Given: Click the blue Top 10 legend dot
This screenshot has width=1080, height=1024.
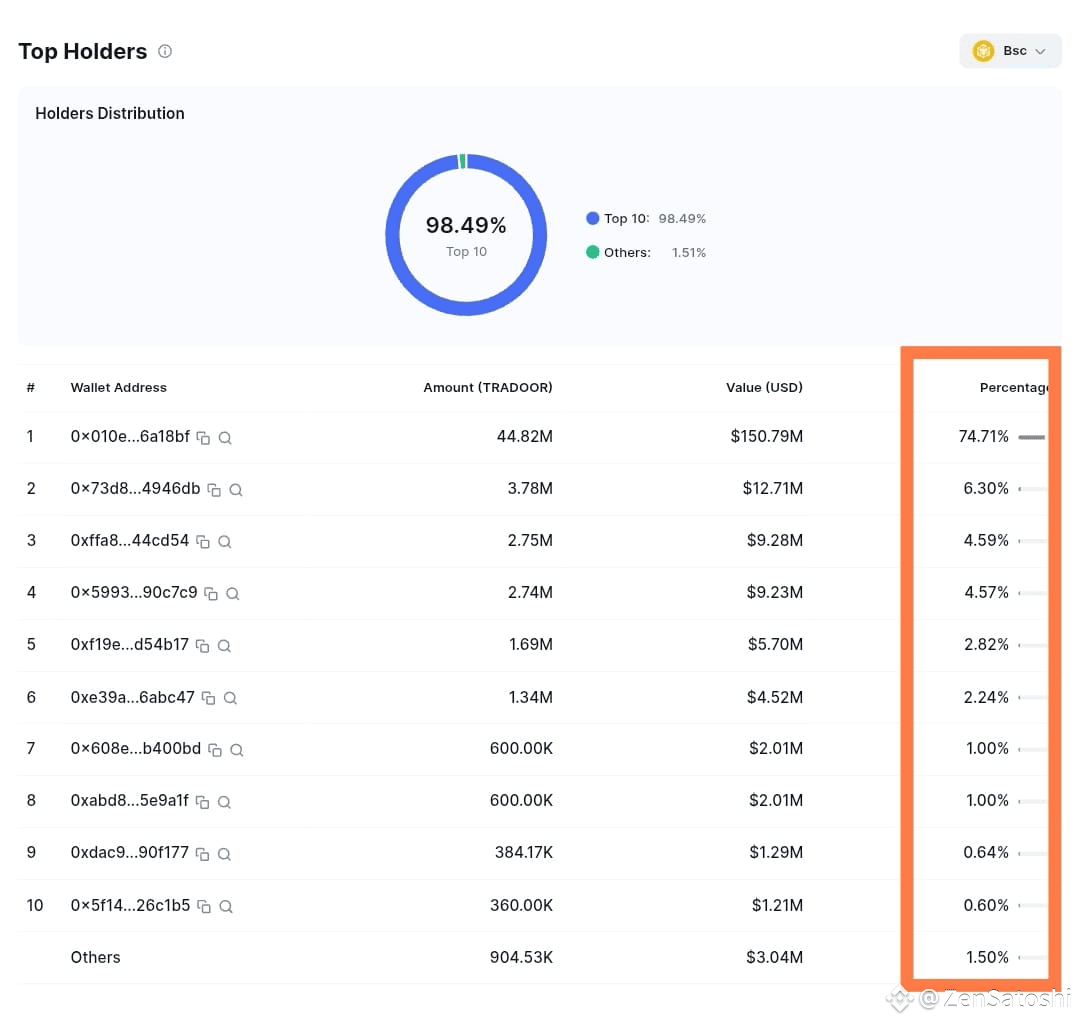Looking at the screenshot, I should [x=592, y=218].
